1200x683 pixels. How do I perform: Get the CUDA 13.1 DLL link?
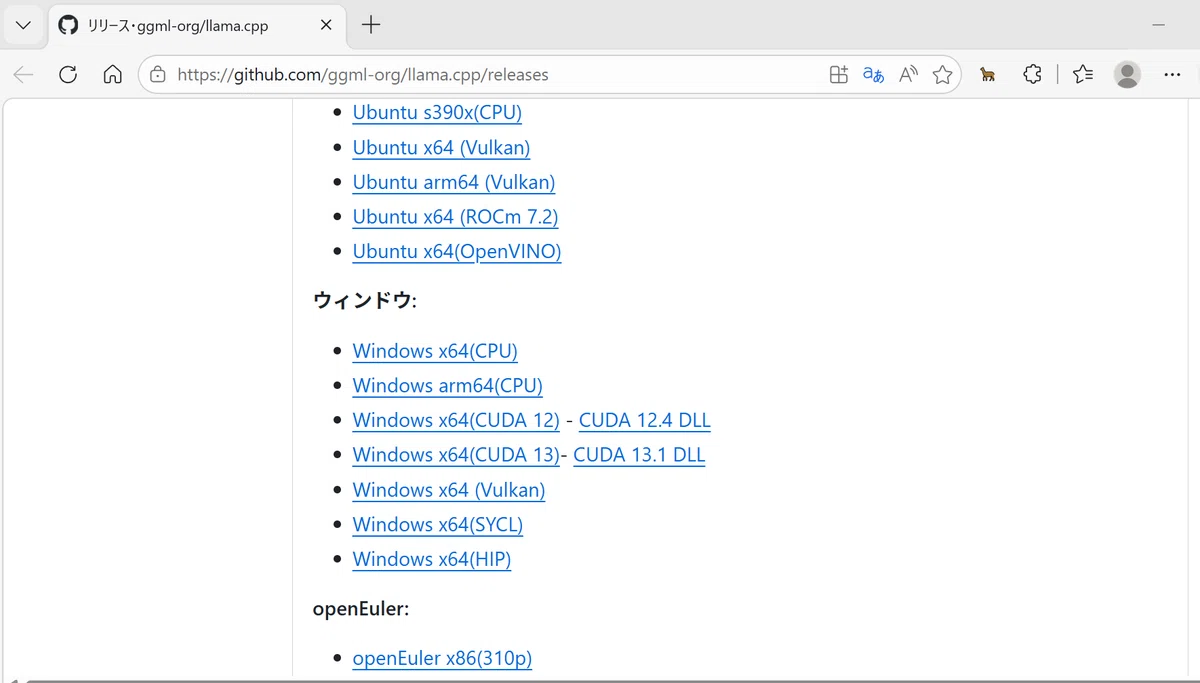[639, 455]
